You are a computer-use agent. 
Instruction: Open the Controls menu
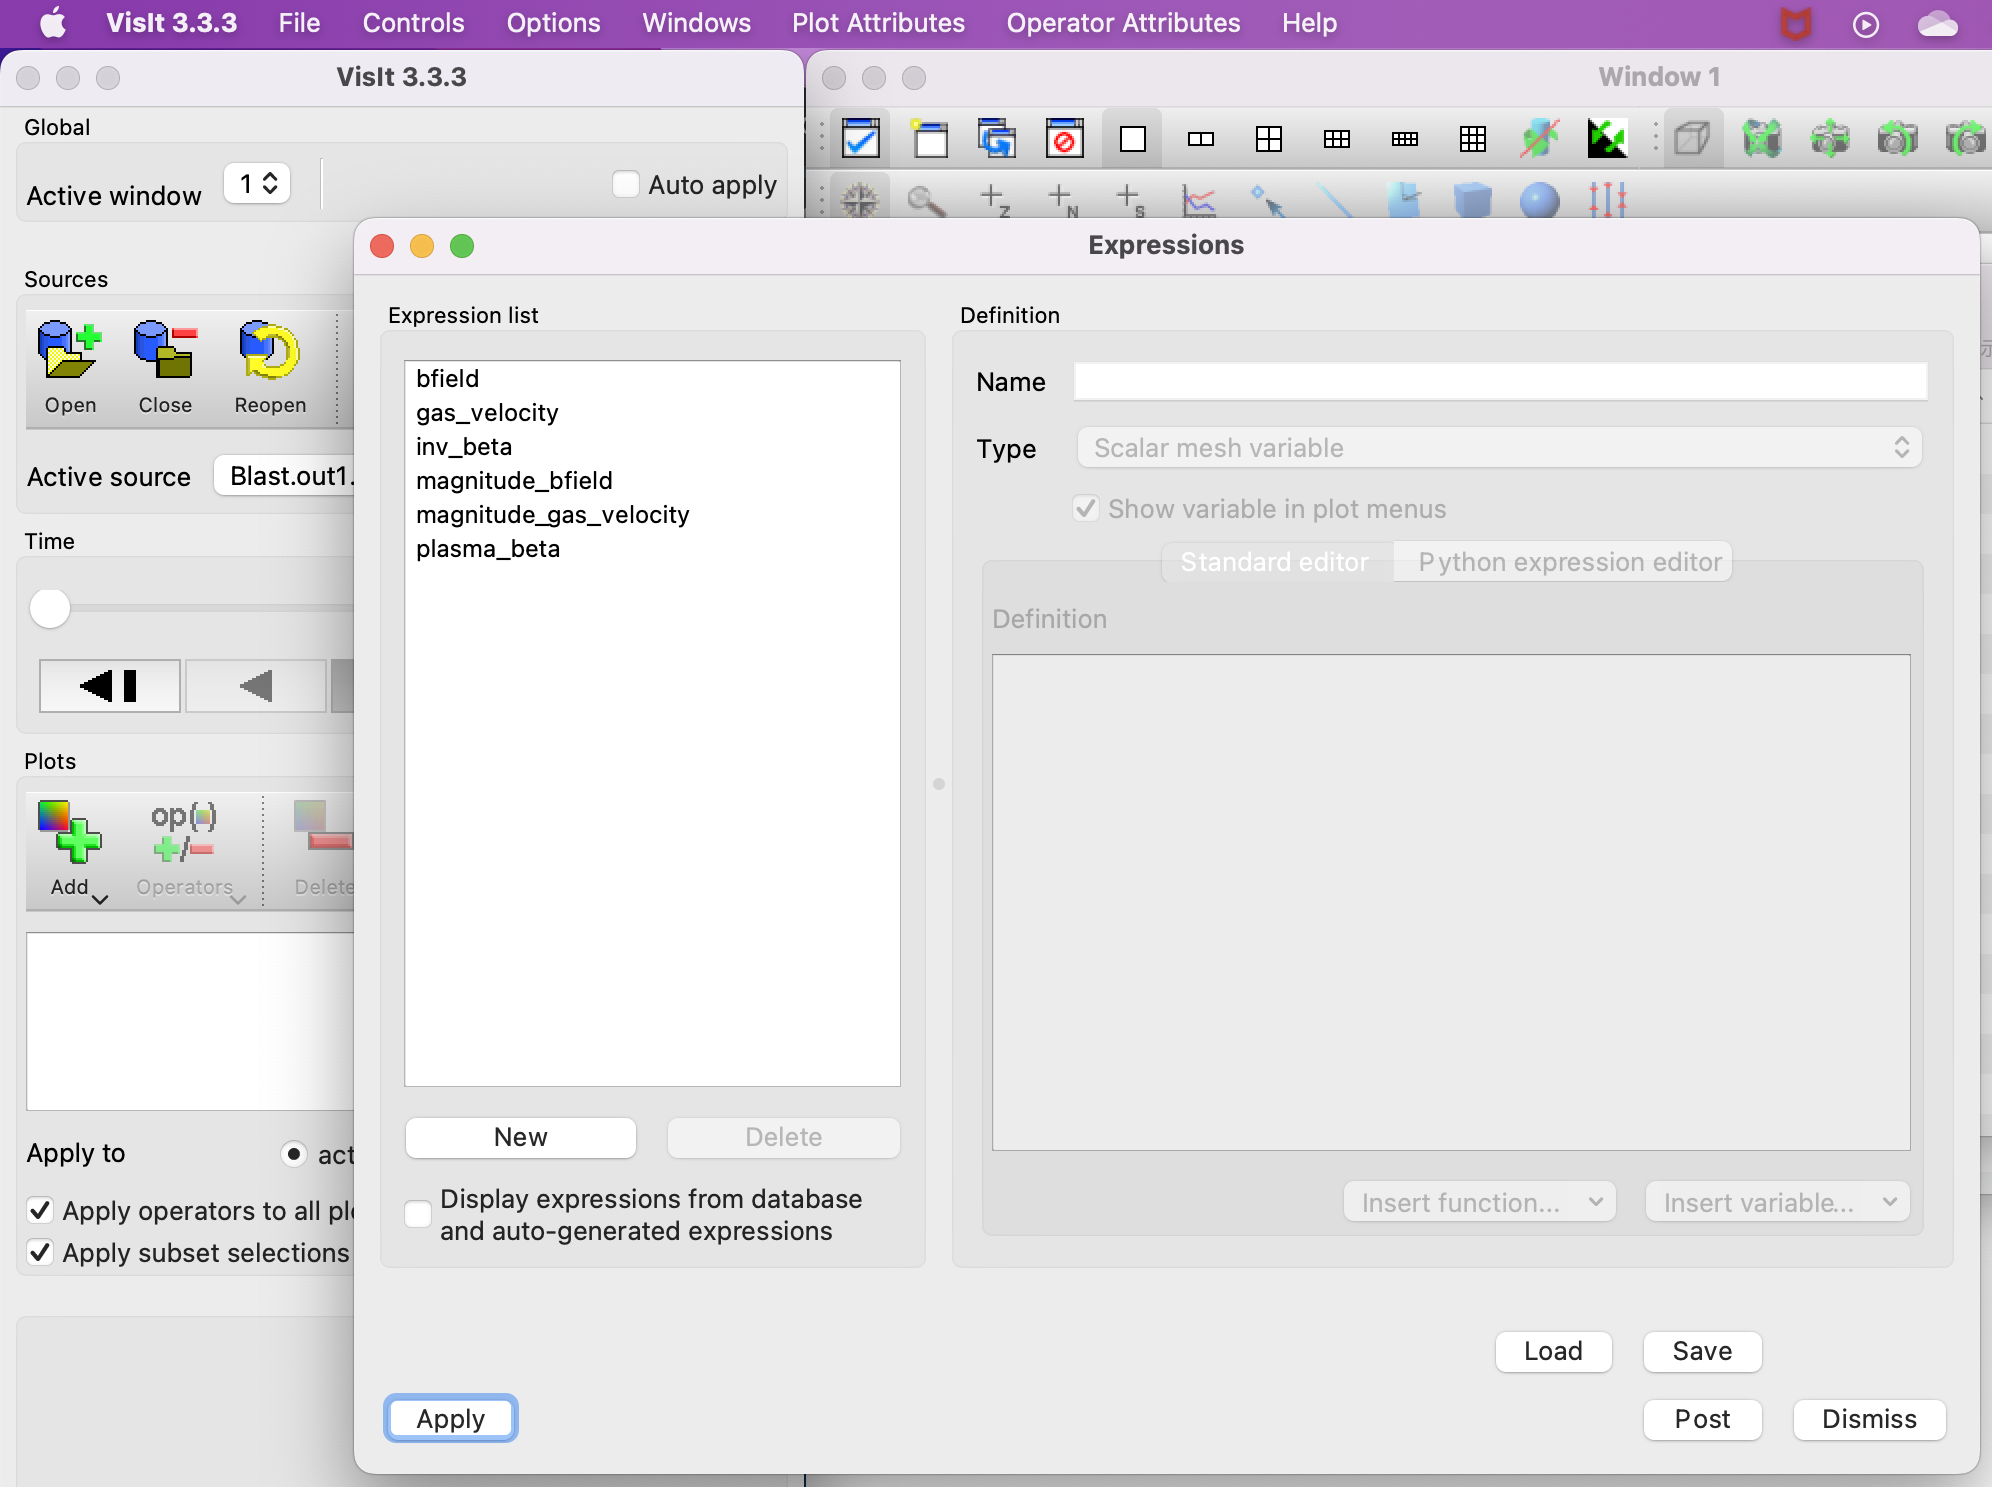413,23
